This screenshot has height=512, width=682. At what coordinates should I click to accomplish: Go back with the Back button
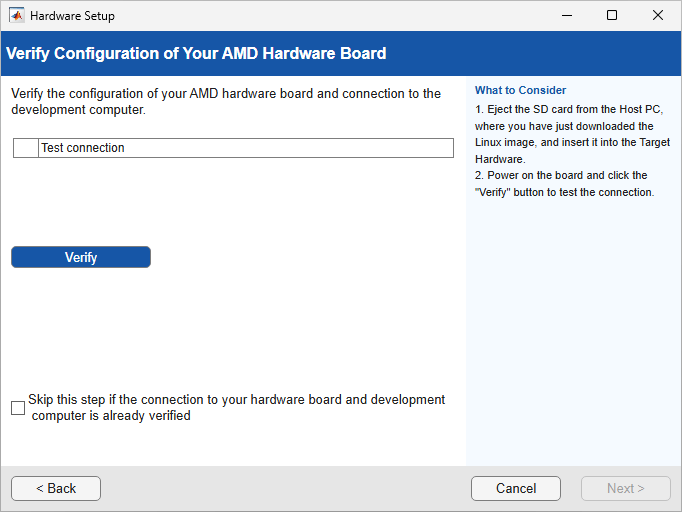56,488
